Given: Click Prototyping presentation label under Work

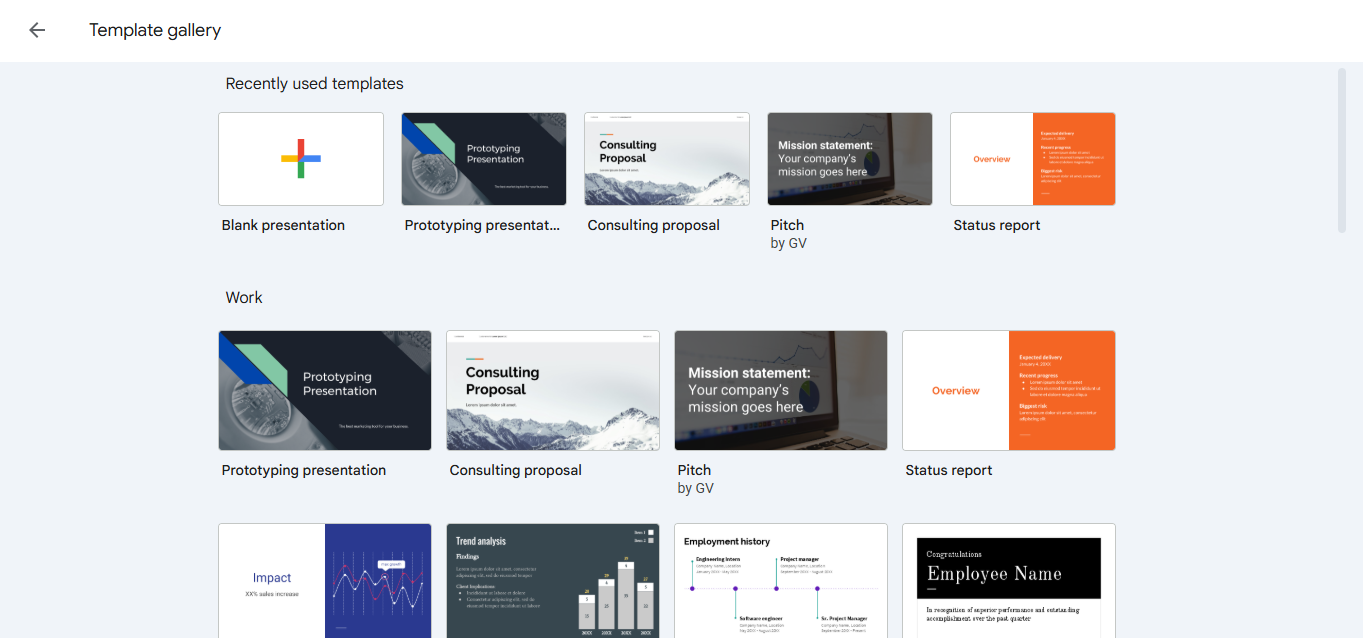Looking at the screenshot, I should tap(304, 470).
